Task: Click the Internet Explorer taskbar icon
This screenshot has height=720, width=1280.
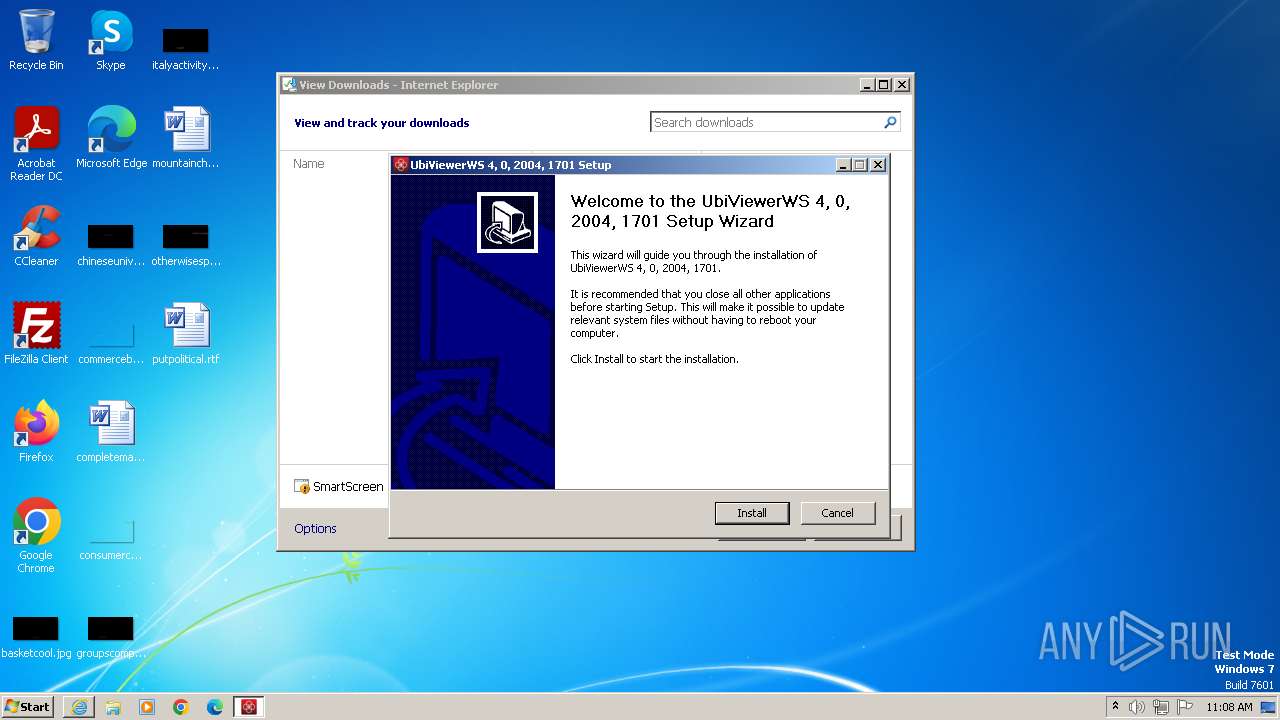Action: (79, 707)
